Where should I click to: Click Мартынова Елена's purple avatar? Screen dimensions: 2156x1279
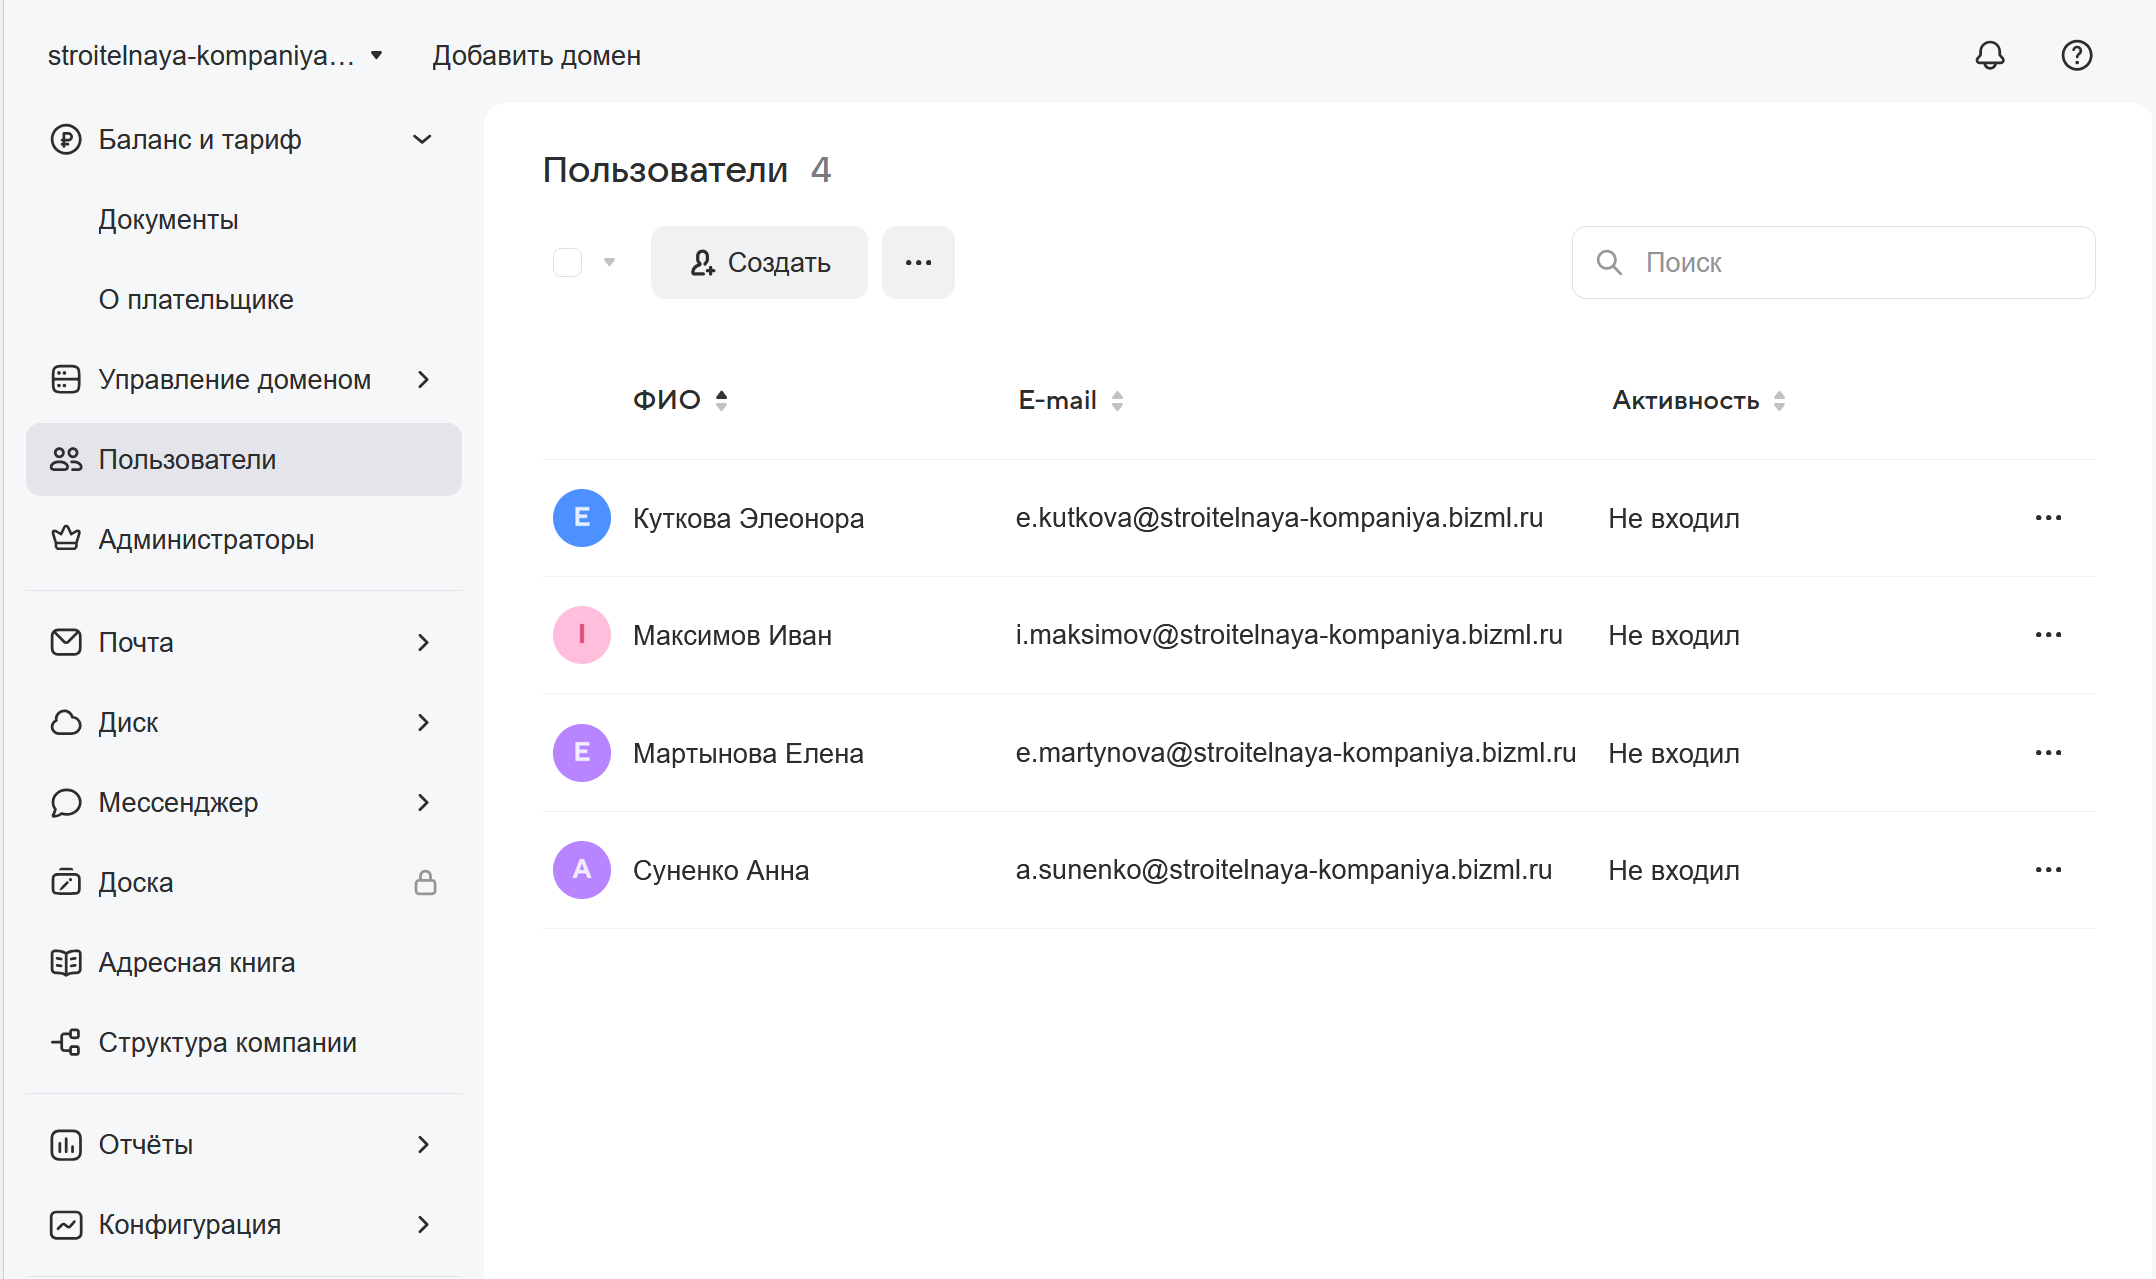[581, 753]
